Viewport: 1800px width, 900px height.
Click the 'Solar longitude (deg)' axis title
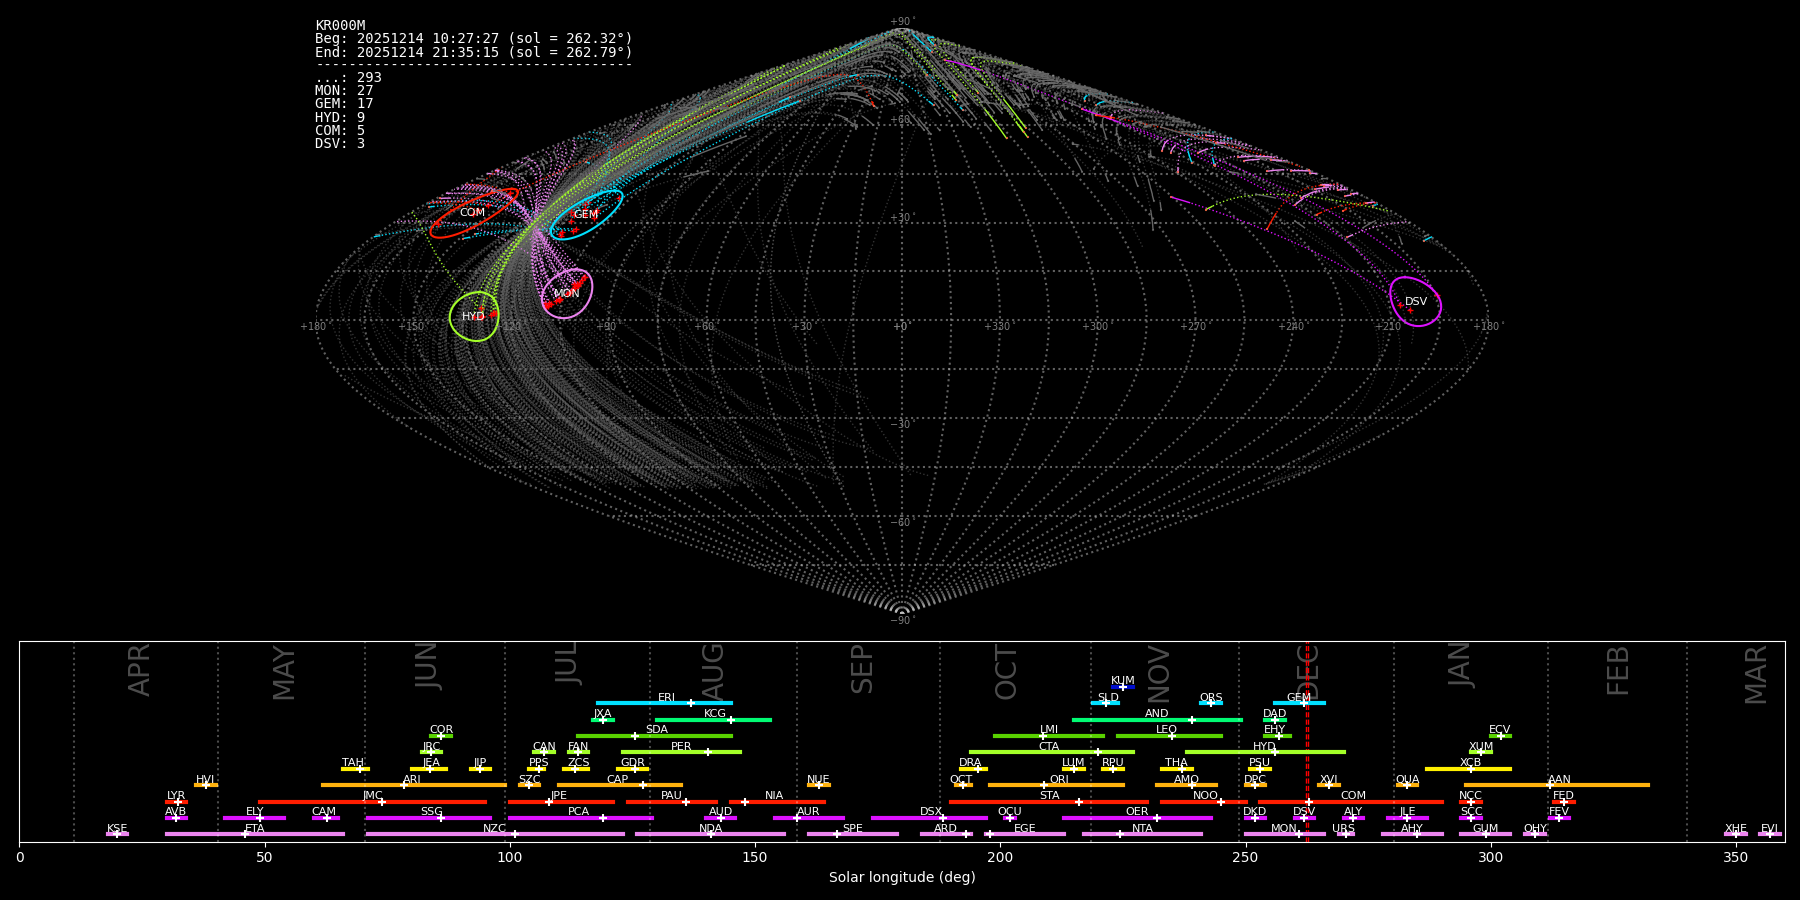(x=902, y=877)
